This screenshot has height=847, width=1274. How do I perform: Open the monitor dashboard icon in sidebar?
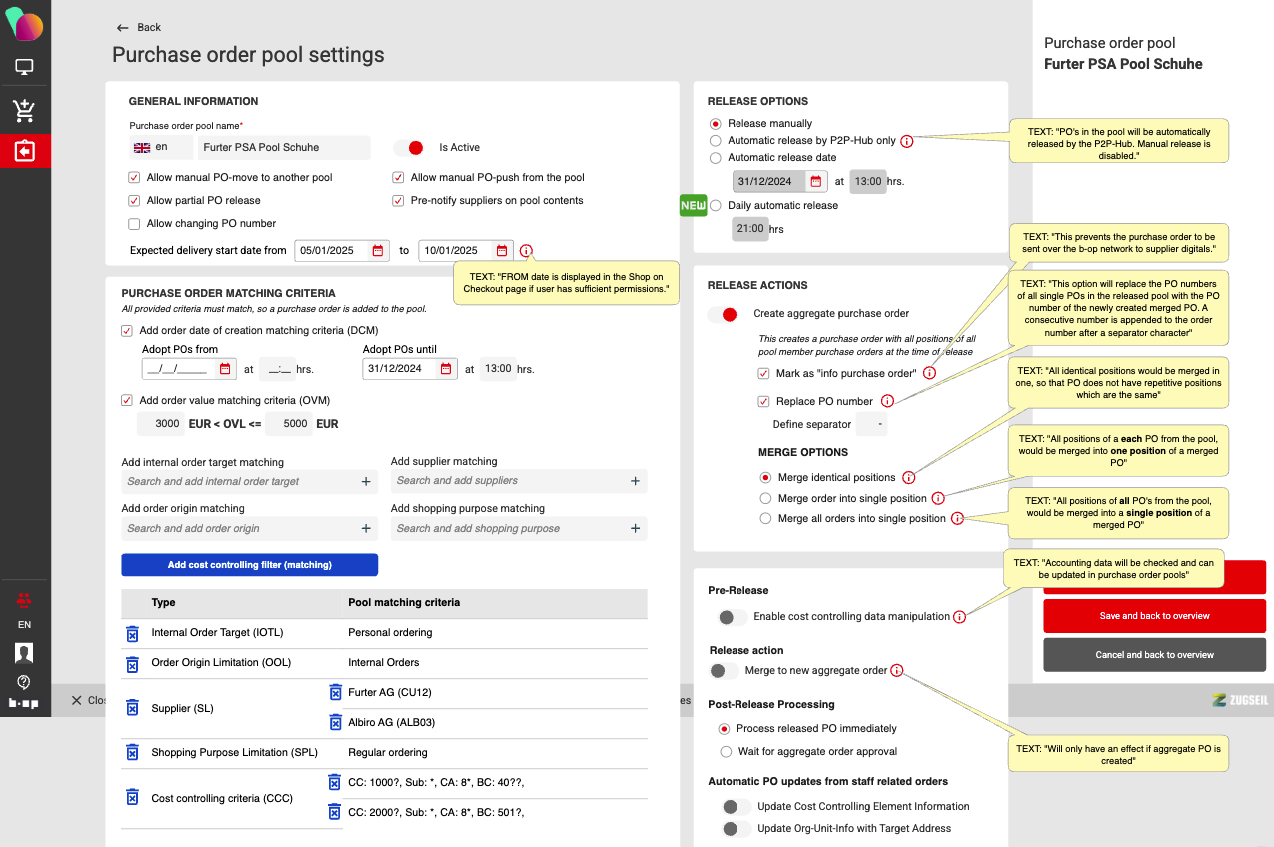[24, 68]
